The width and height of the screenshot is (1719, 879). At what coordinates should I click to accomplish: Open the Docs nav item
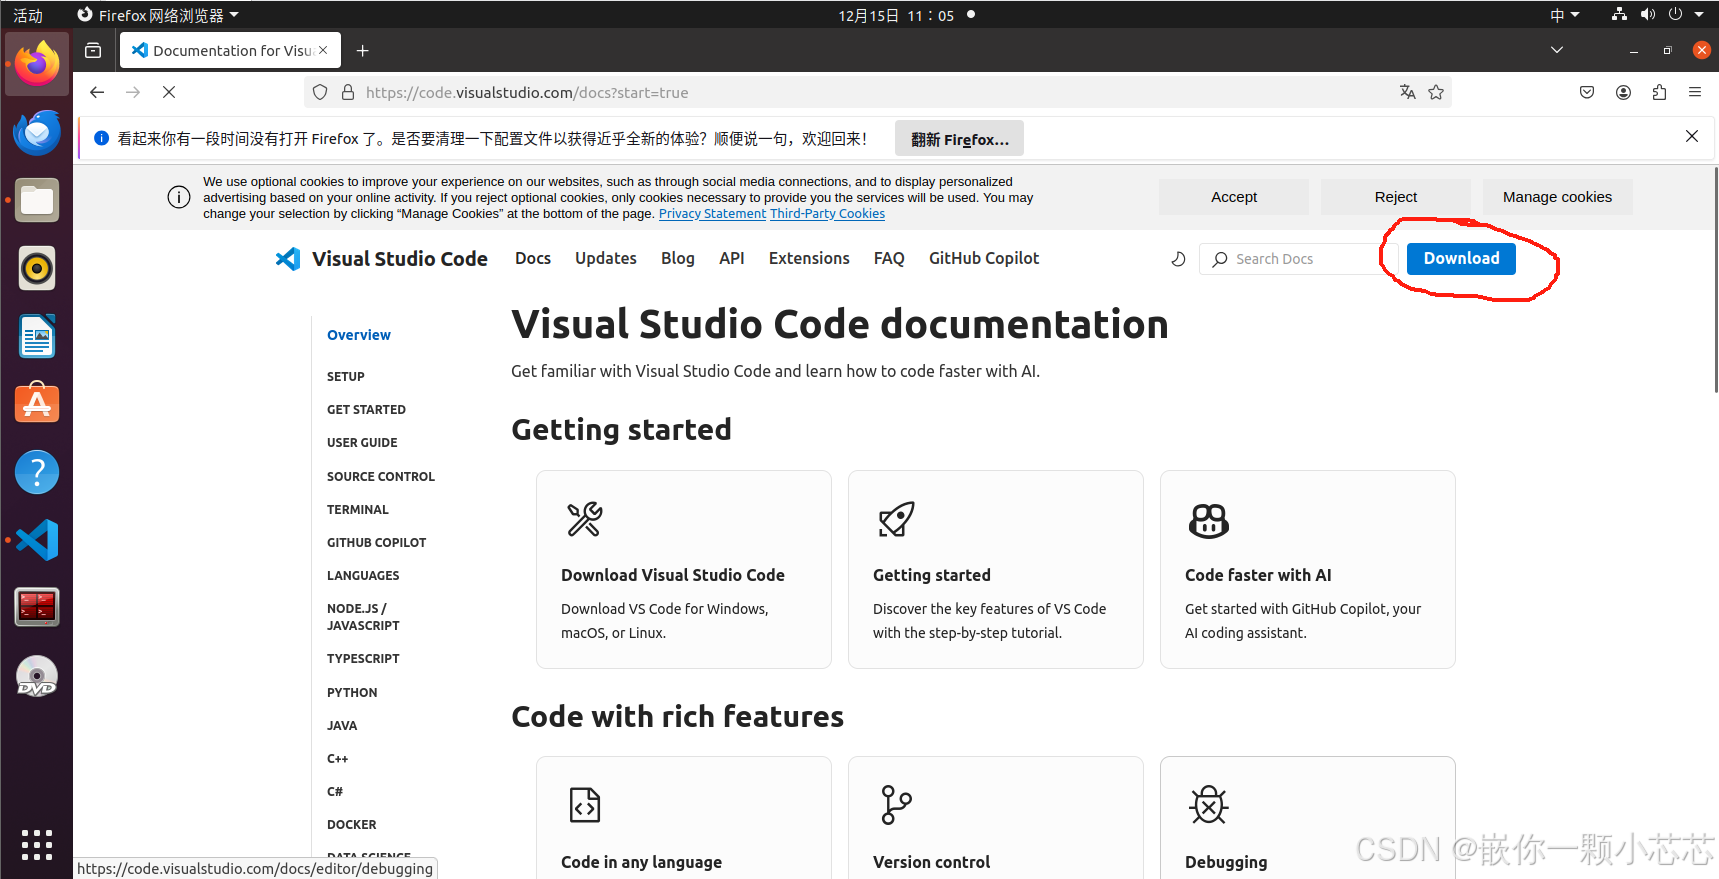click(x=533, y=258)
